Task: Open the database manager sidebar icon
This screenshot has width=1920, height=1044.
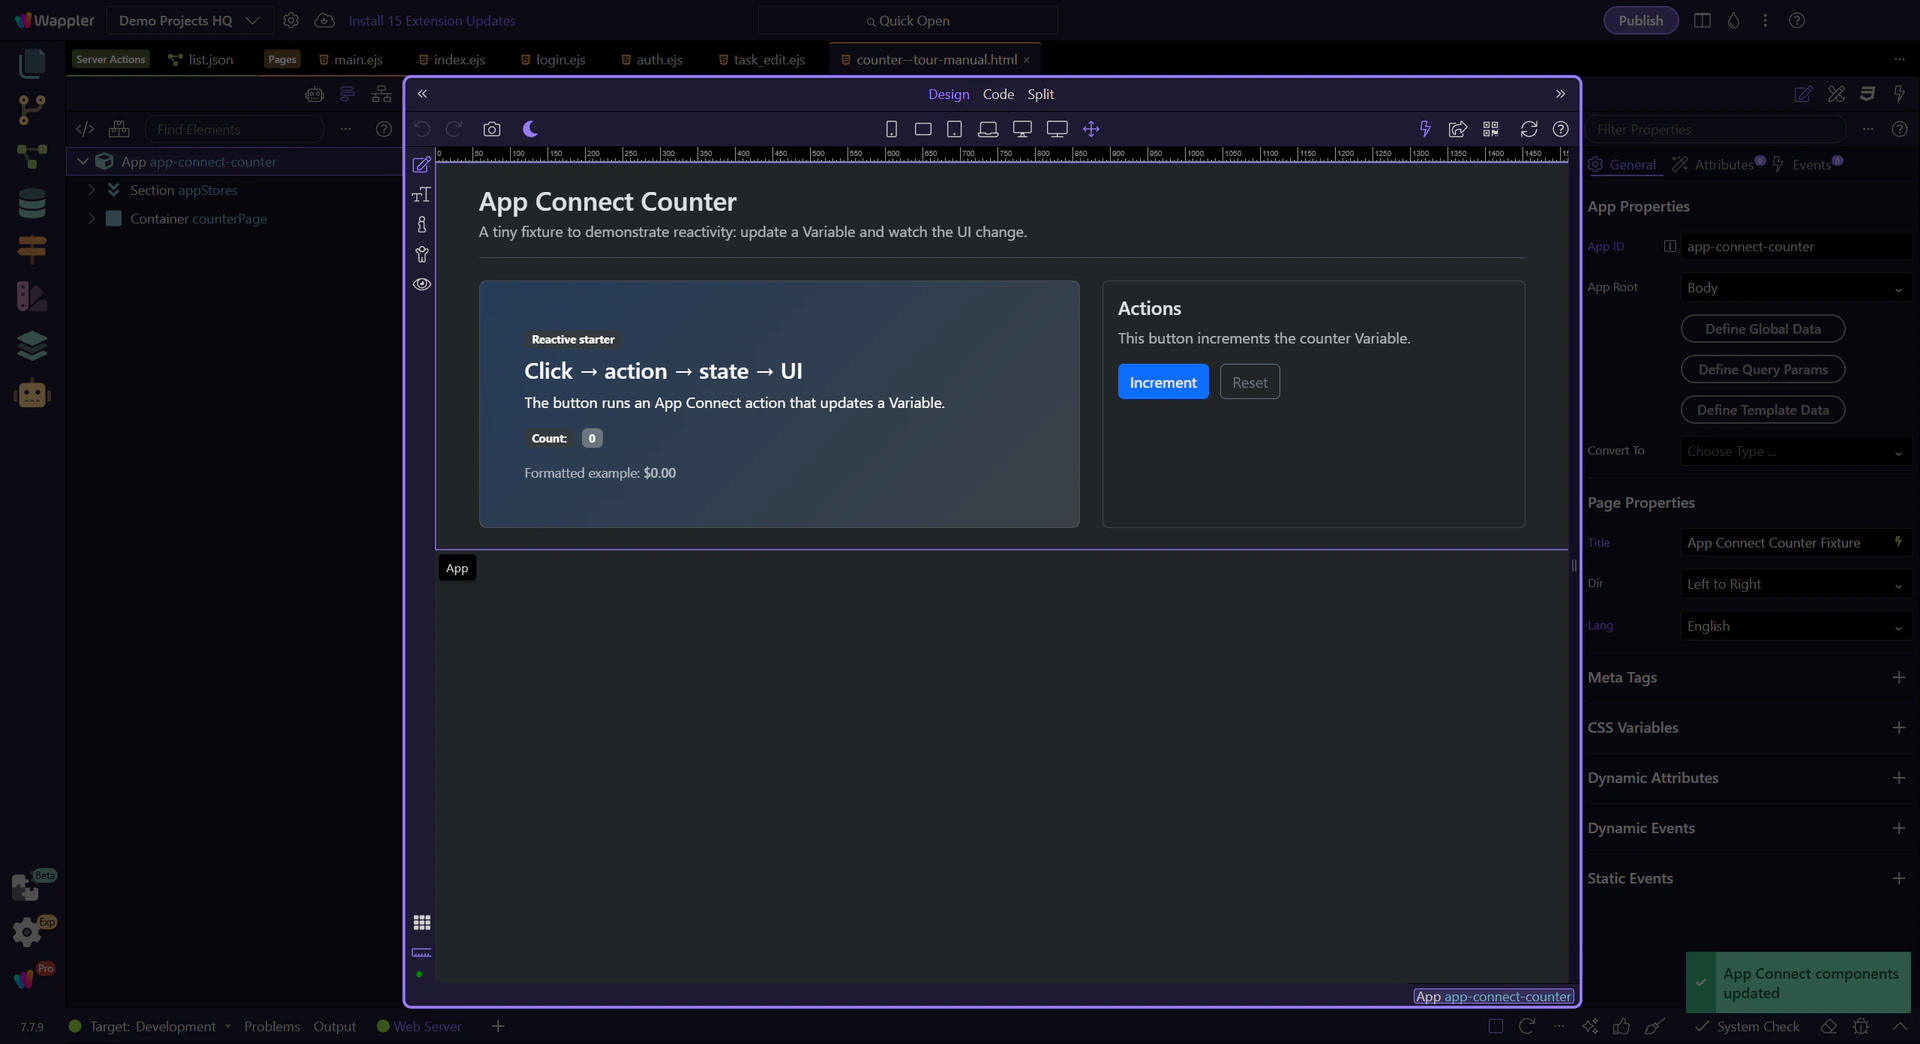Action: point(32,204)
